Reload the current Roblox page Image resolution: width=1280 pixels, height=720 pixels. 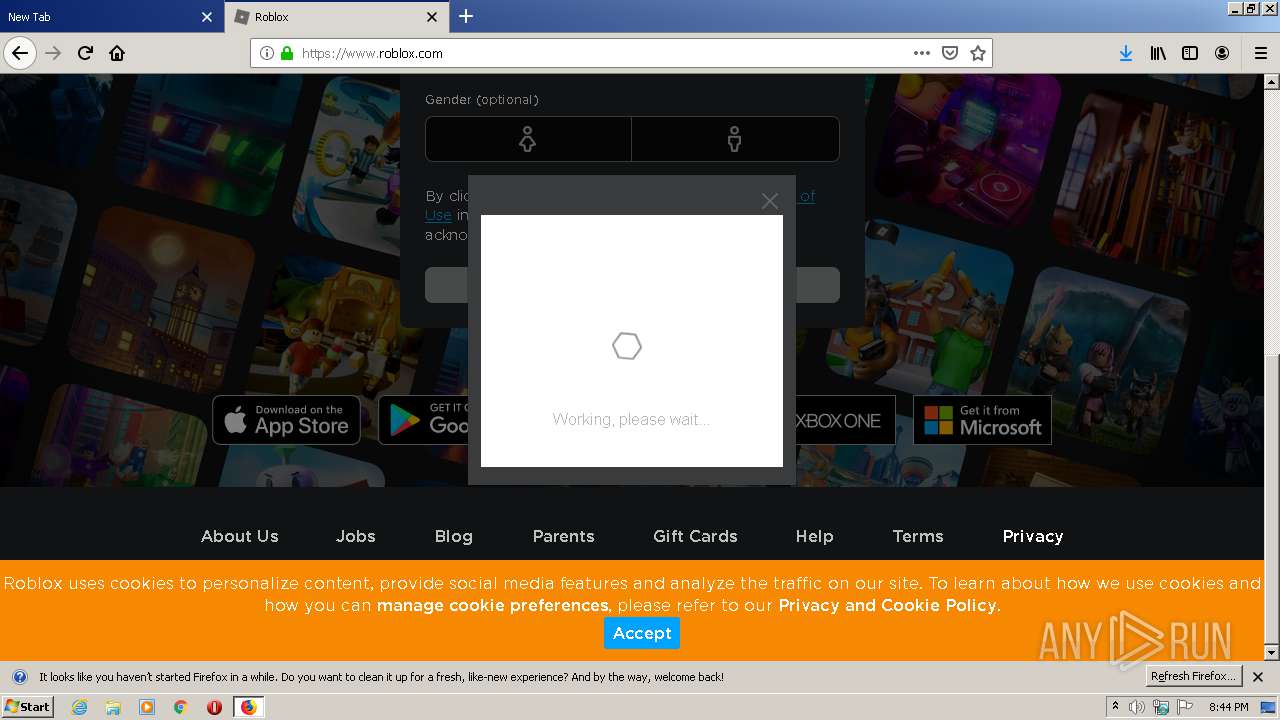pos(86,53)
